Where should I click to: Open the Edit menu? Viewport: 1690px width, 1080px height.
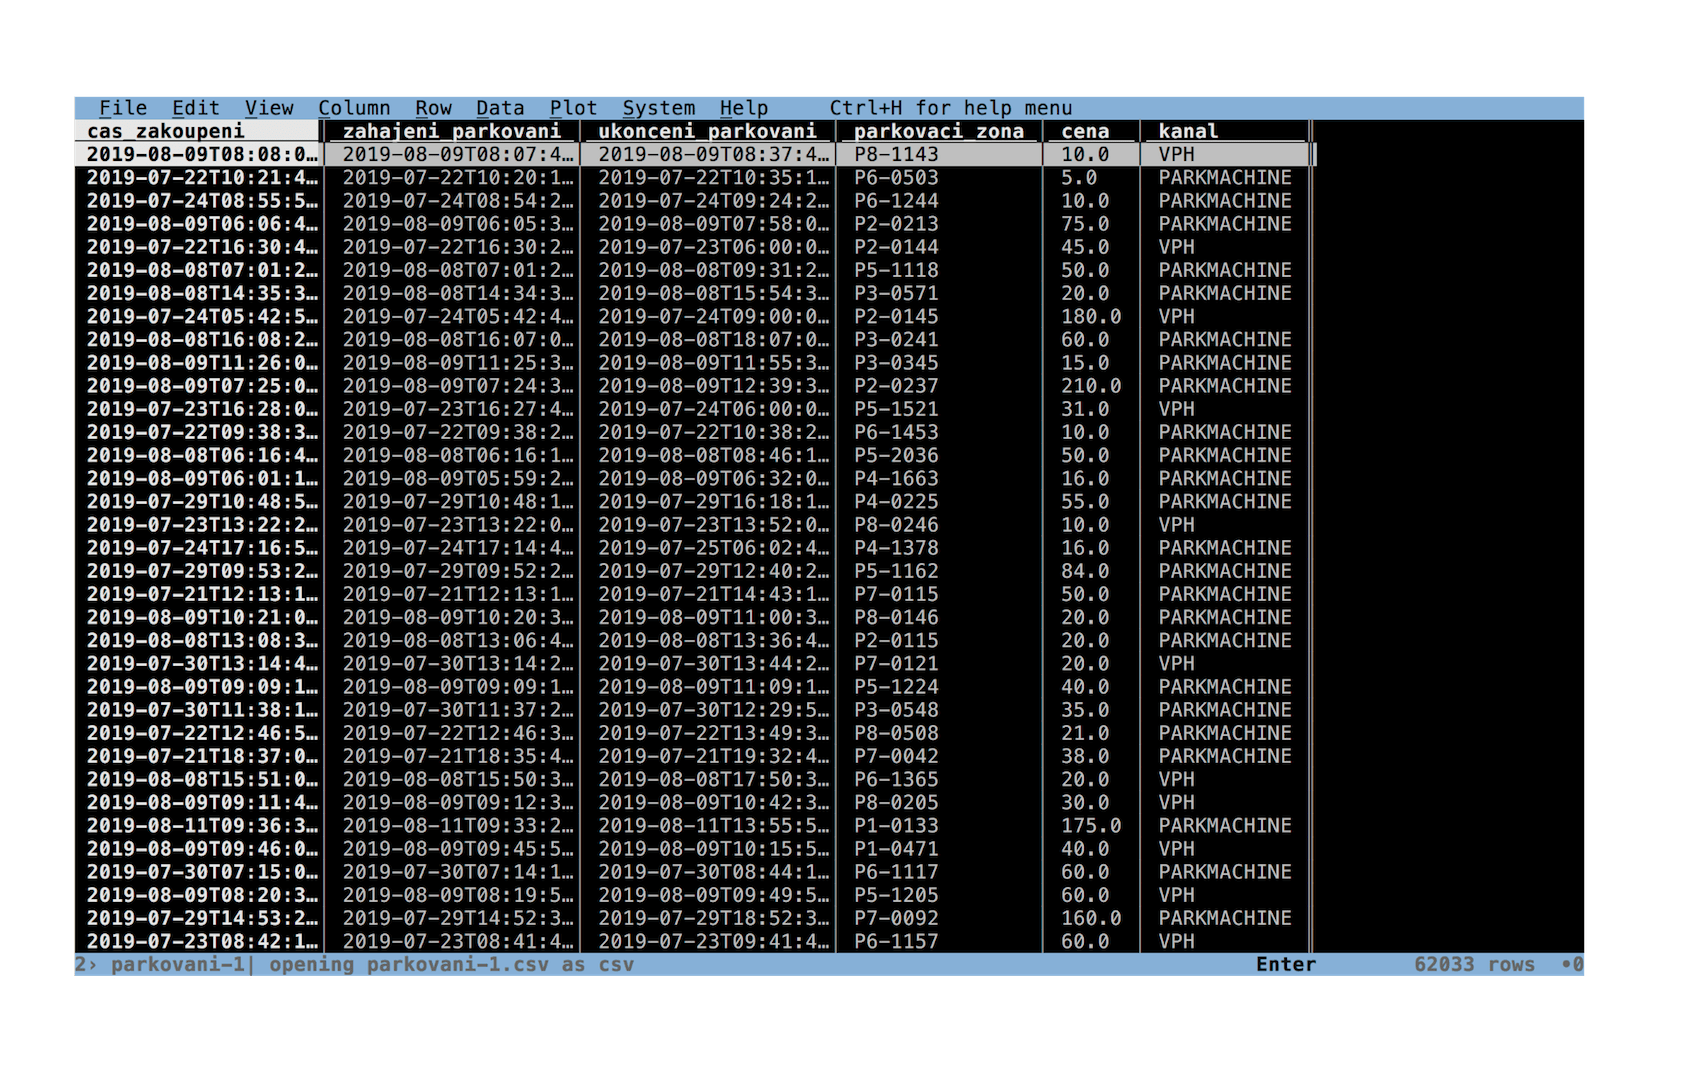tap(196, 108)
